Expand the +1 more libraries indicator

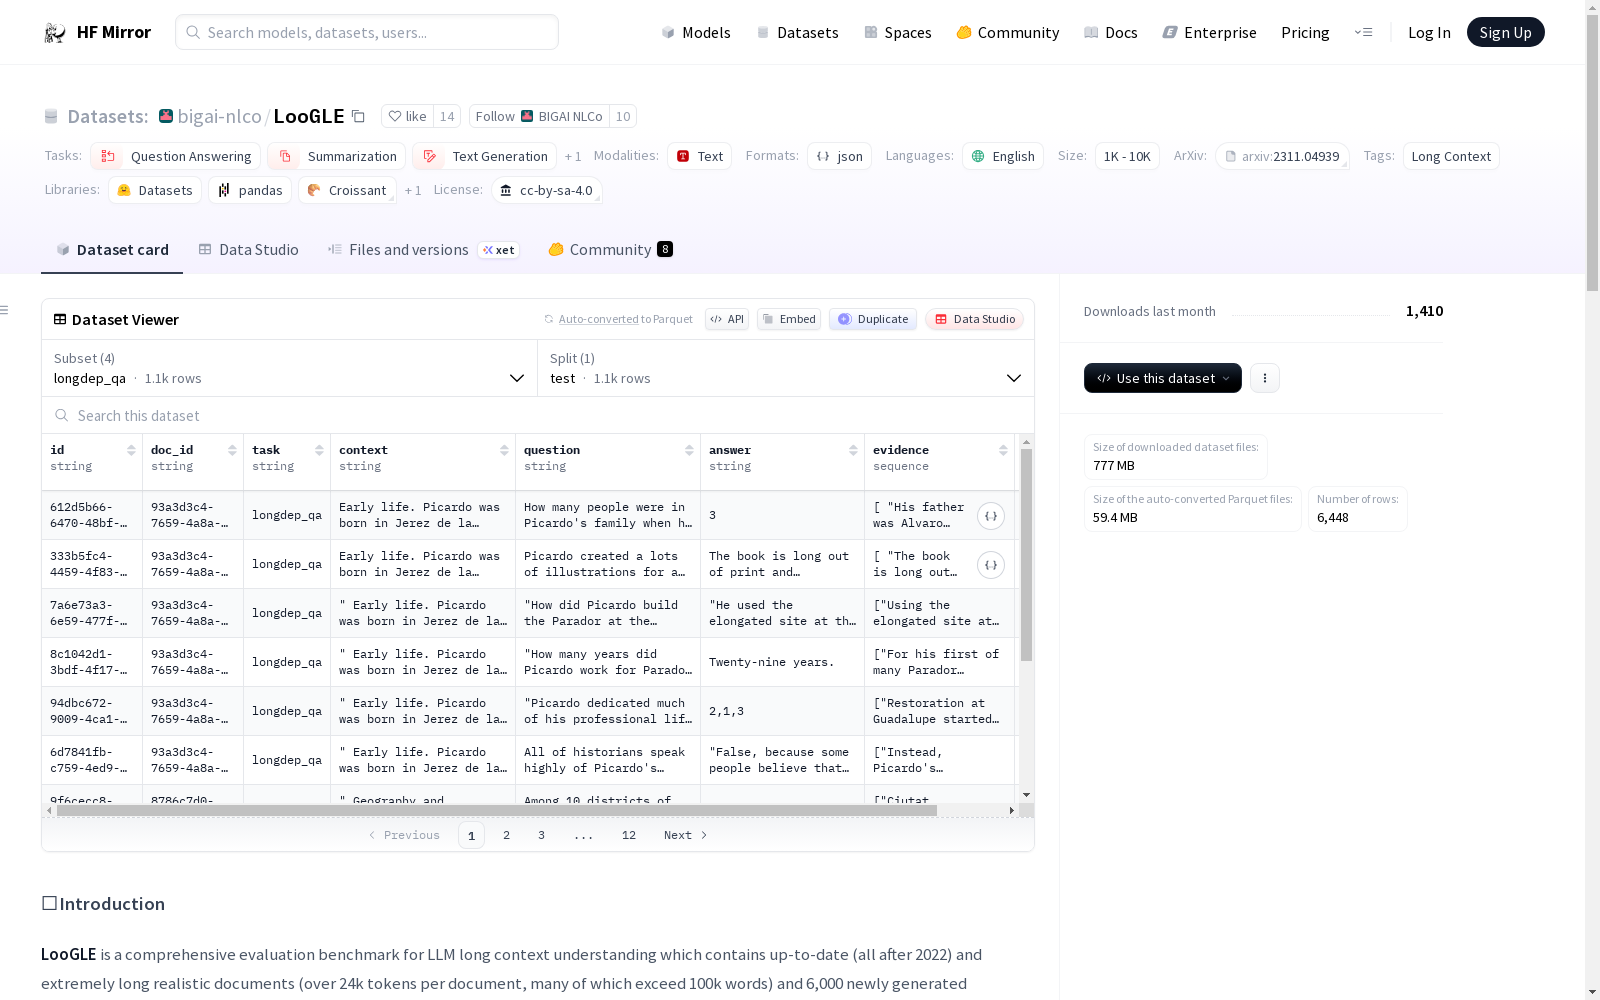(x=413, y=191)
